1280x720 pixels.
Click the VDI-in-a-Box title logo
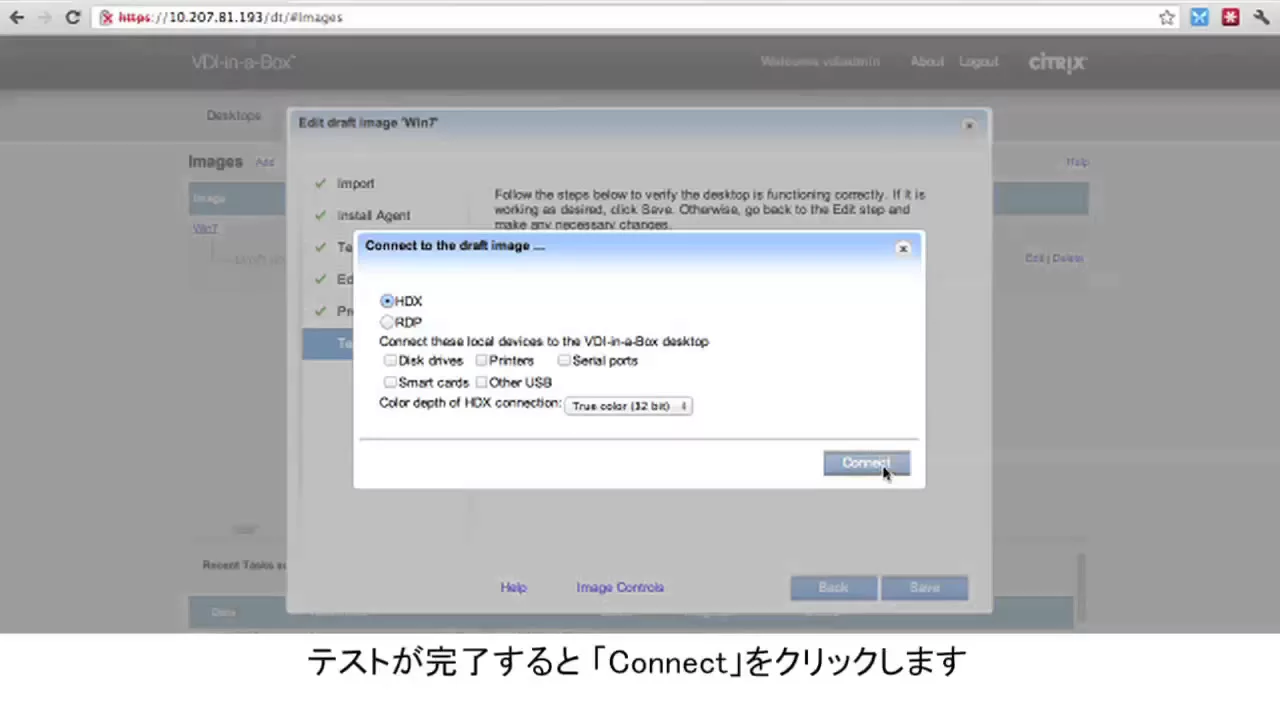click(x=243, y=62)
